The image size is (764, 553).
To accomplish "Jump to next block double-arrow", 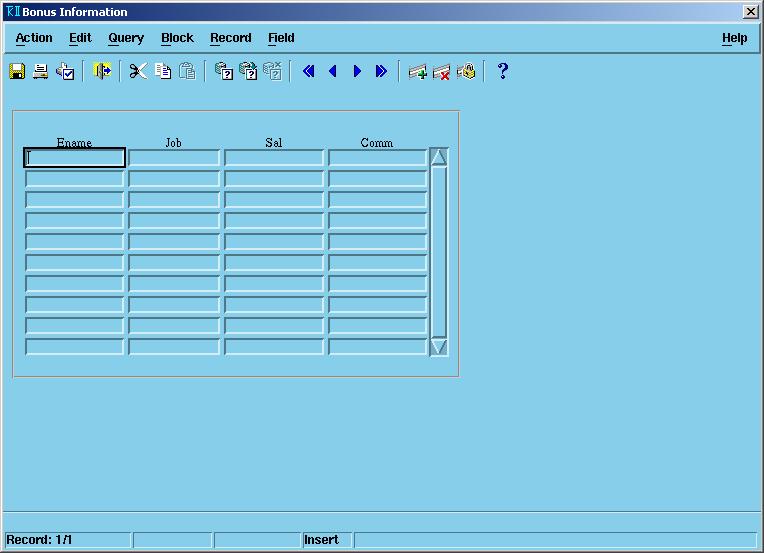I will [381, 71].
